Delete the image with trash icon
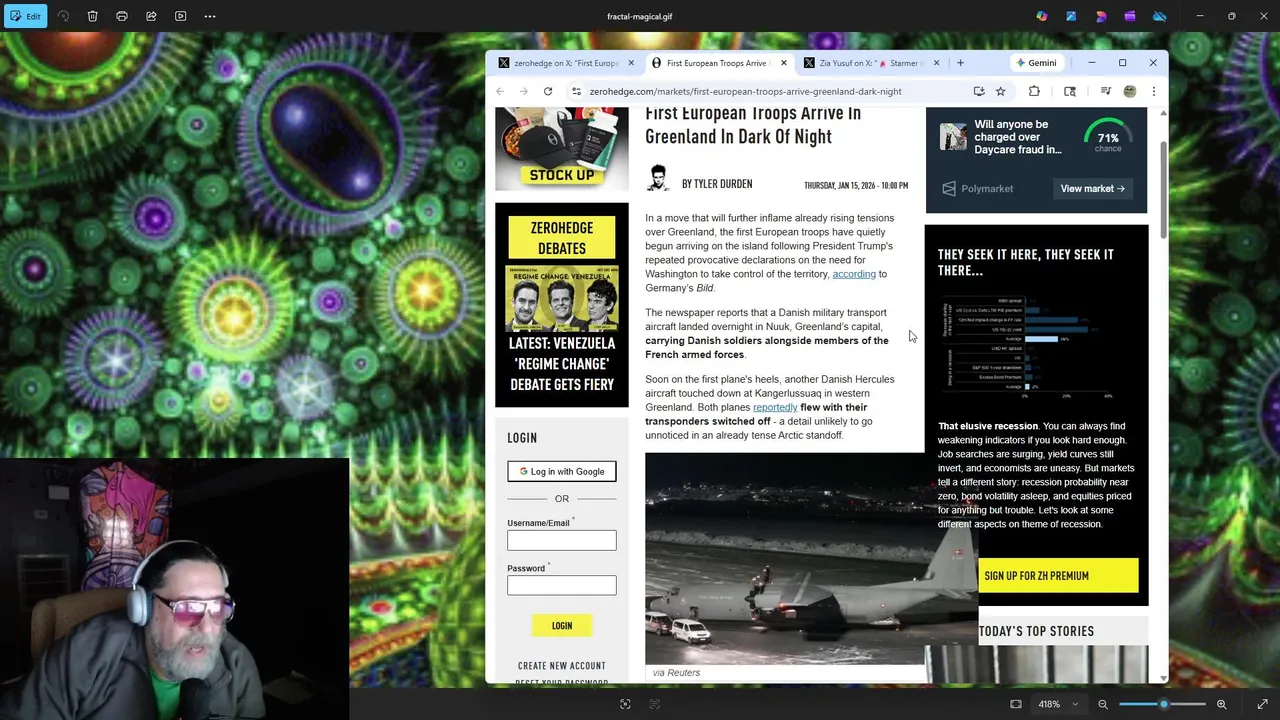1280x720 pixels. [92, 16]
